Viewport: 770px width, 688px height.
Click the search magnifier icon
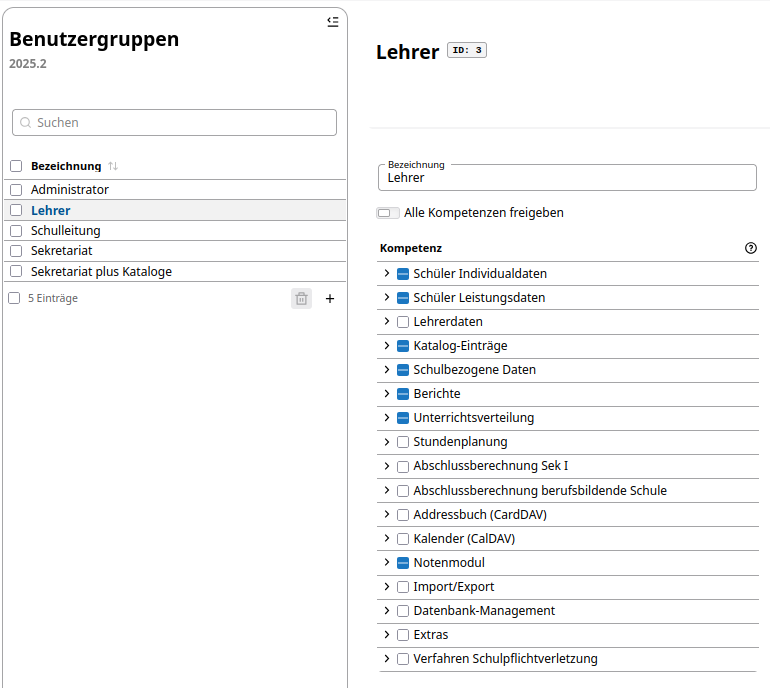pos(26,122)
